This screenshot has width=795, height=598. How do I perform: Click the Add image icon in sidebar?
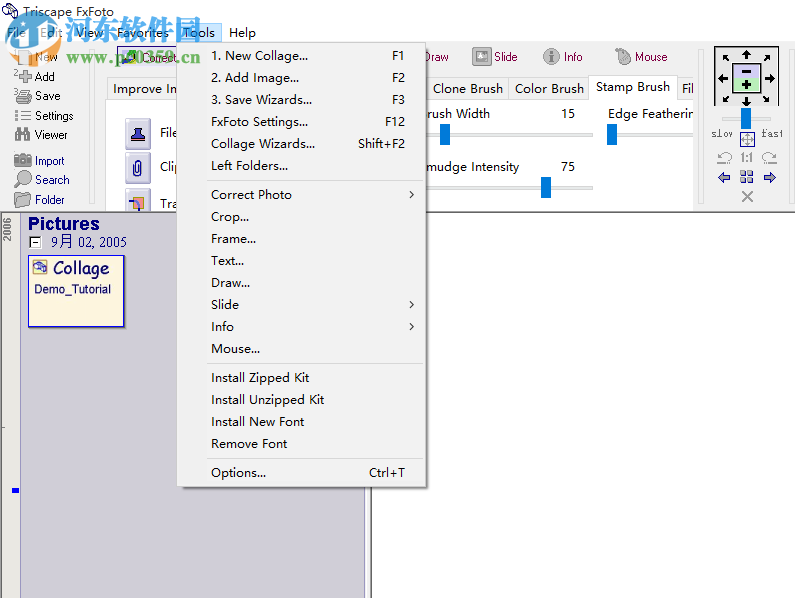(23, 77)
